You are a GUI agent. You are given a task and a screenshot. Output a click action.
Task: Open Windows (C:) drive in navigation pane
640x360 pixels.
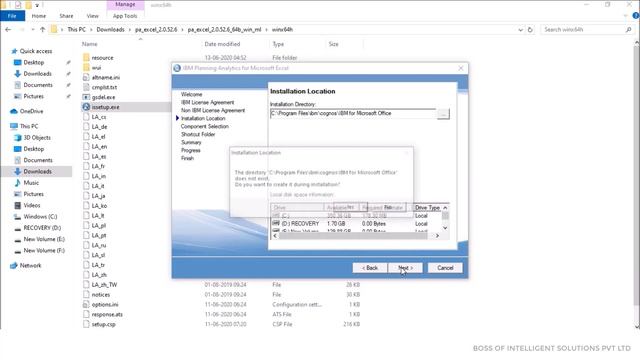click(40, 216)
